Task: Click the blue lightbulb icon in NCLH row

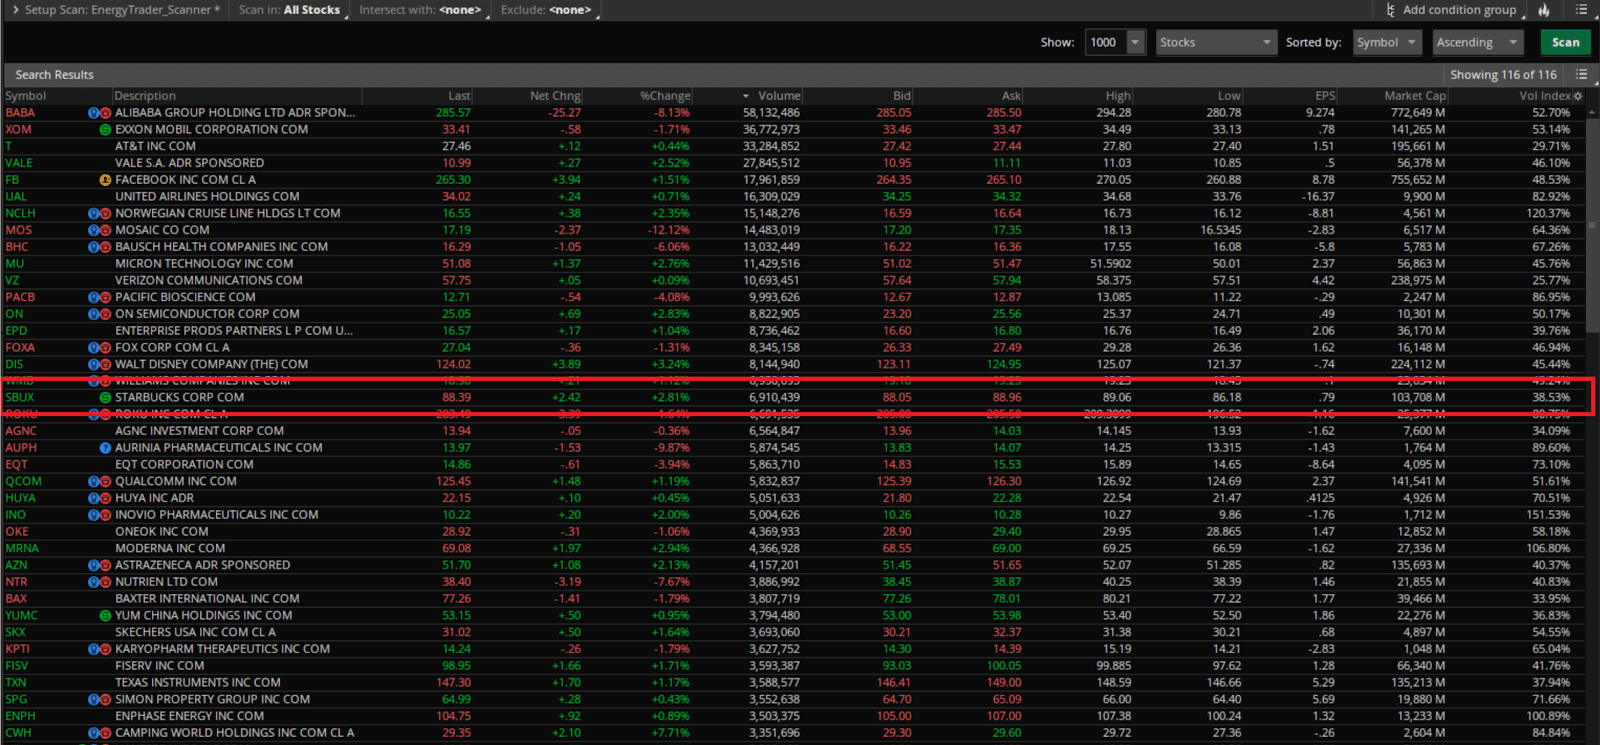Action: (x=94, y=214)
